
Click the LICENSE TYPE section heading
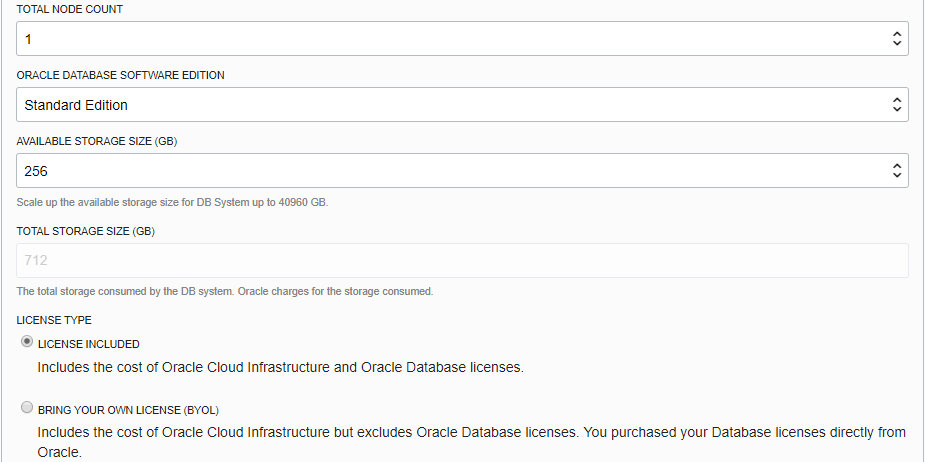pos(54,320)
